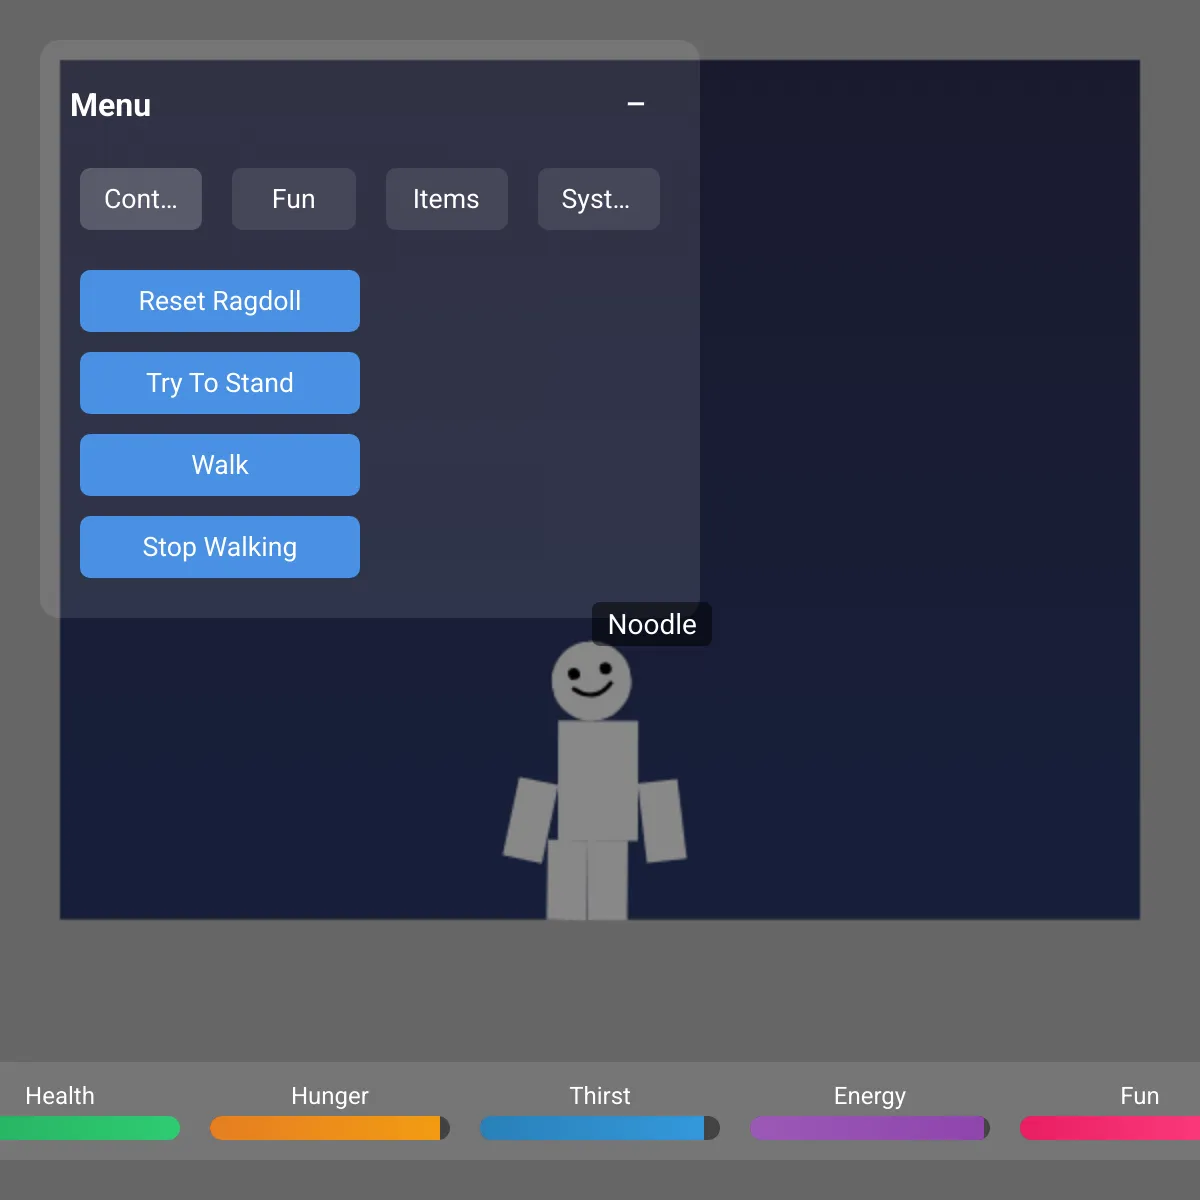Click the pink Fun status bar
Screen dimensions: 1200x1200
(1110, 1128)
